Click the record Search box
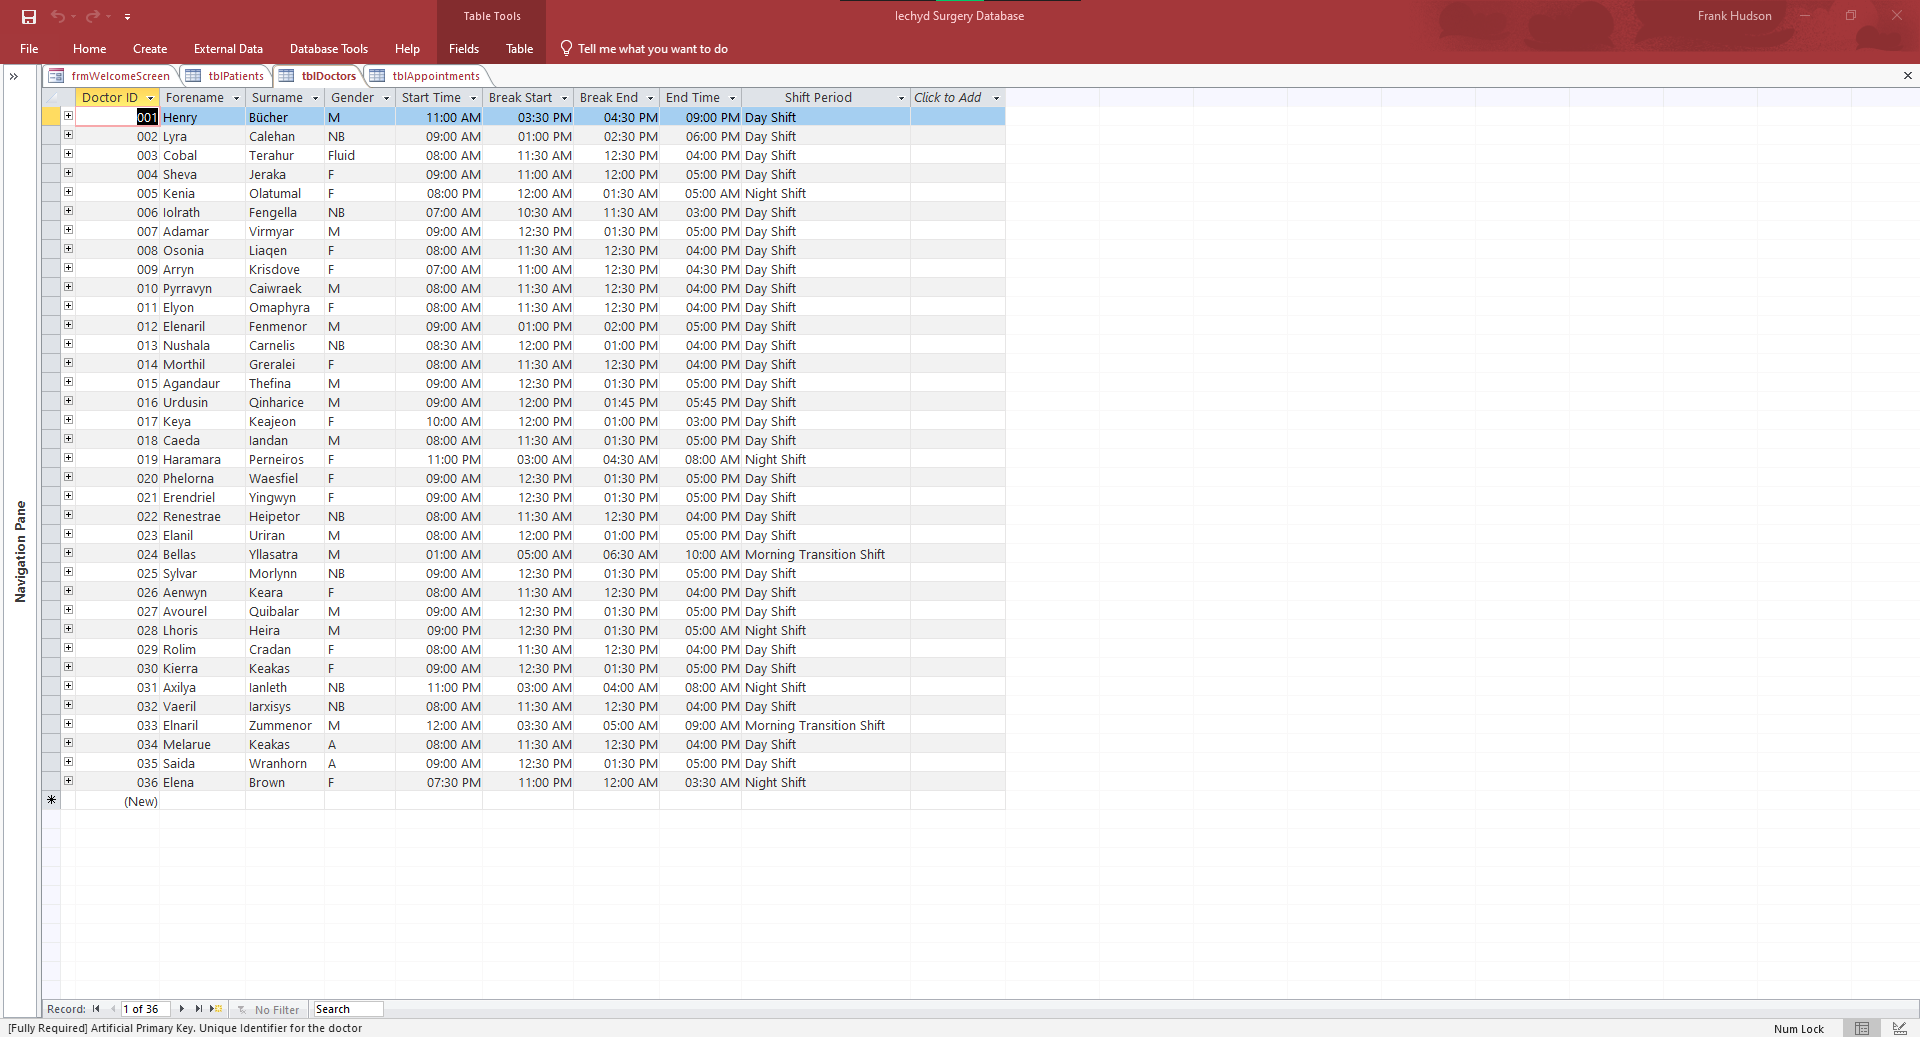 pos(347,1009)
